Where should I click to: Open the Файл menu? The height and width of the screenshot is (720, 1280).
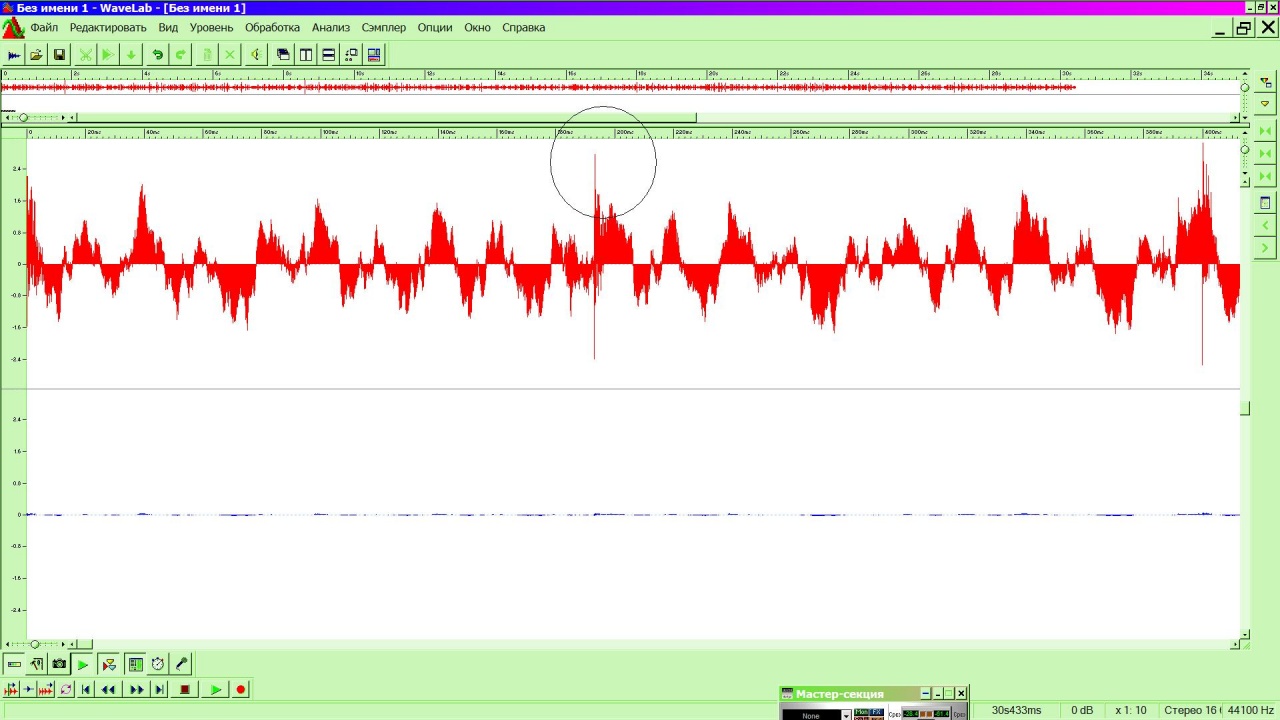44,27
